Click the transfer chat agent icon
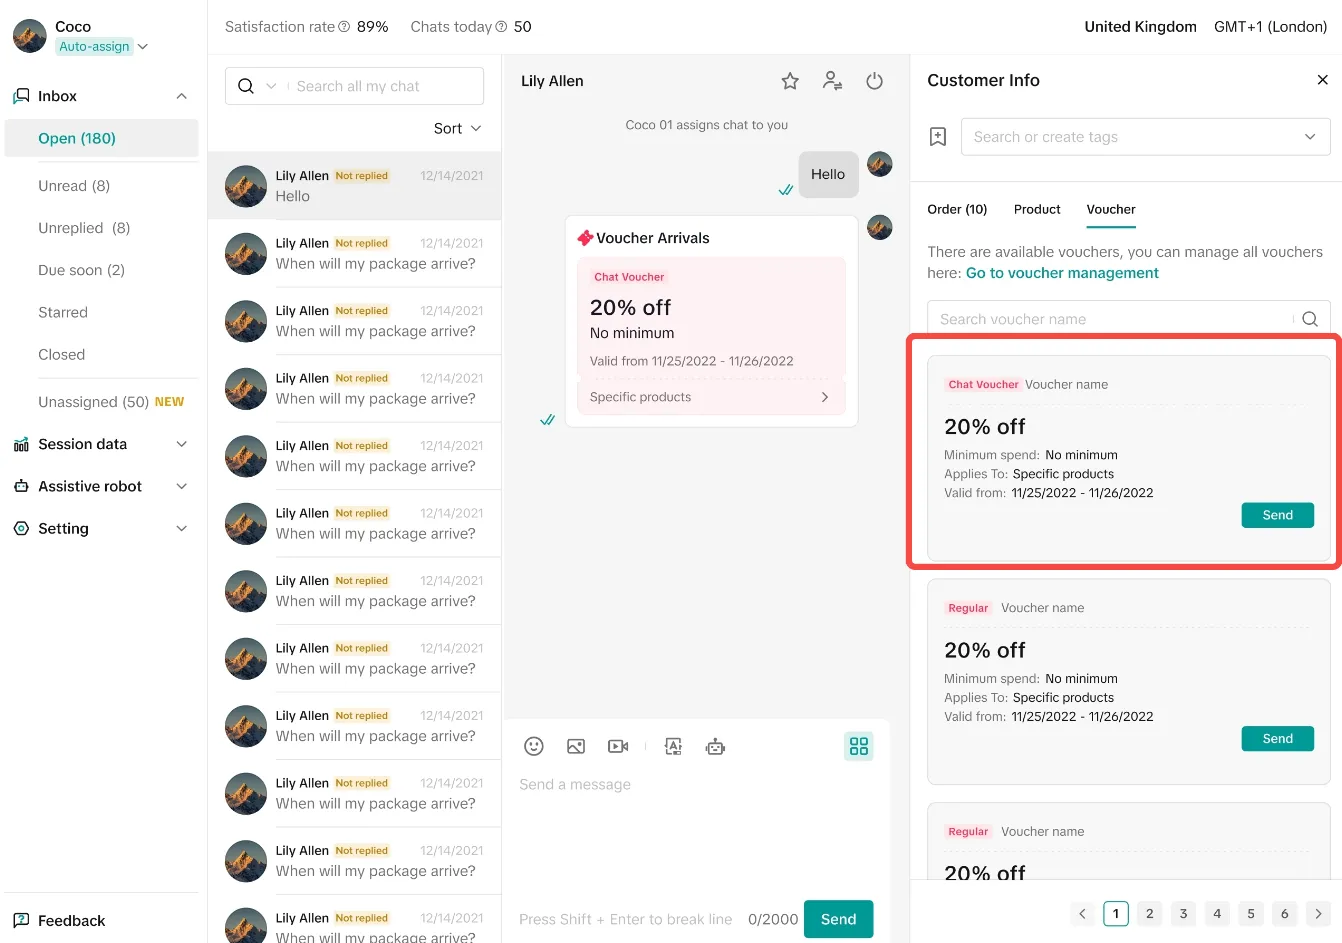 point(832,81)
